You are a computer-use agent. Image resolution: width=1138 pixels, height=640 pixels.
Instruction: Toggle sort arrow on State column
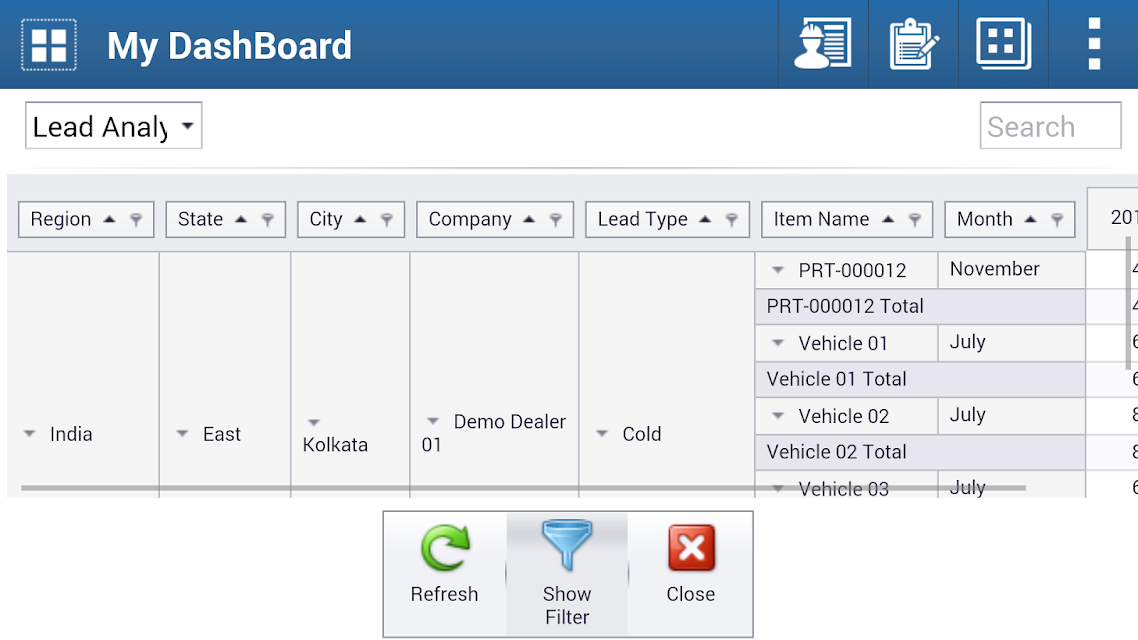[x=241, y=218]
